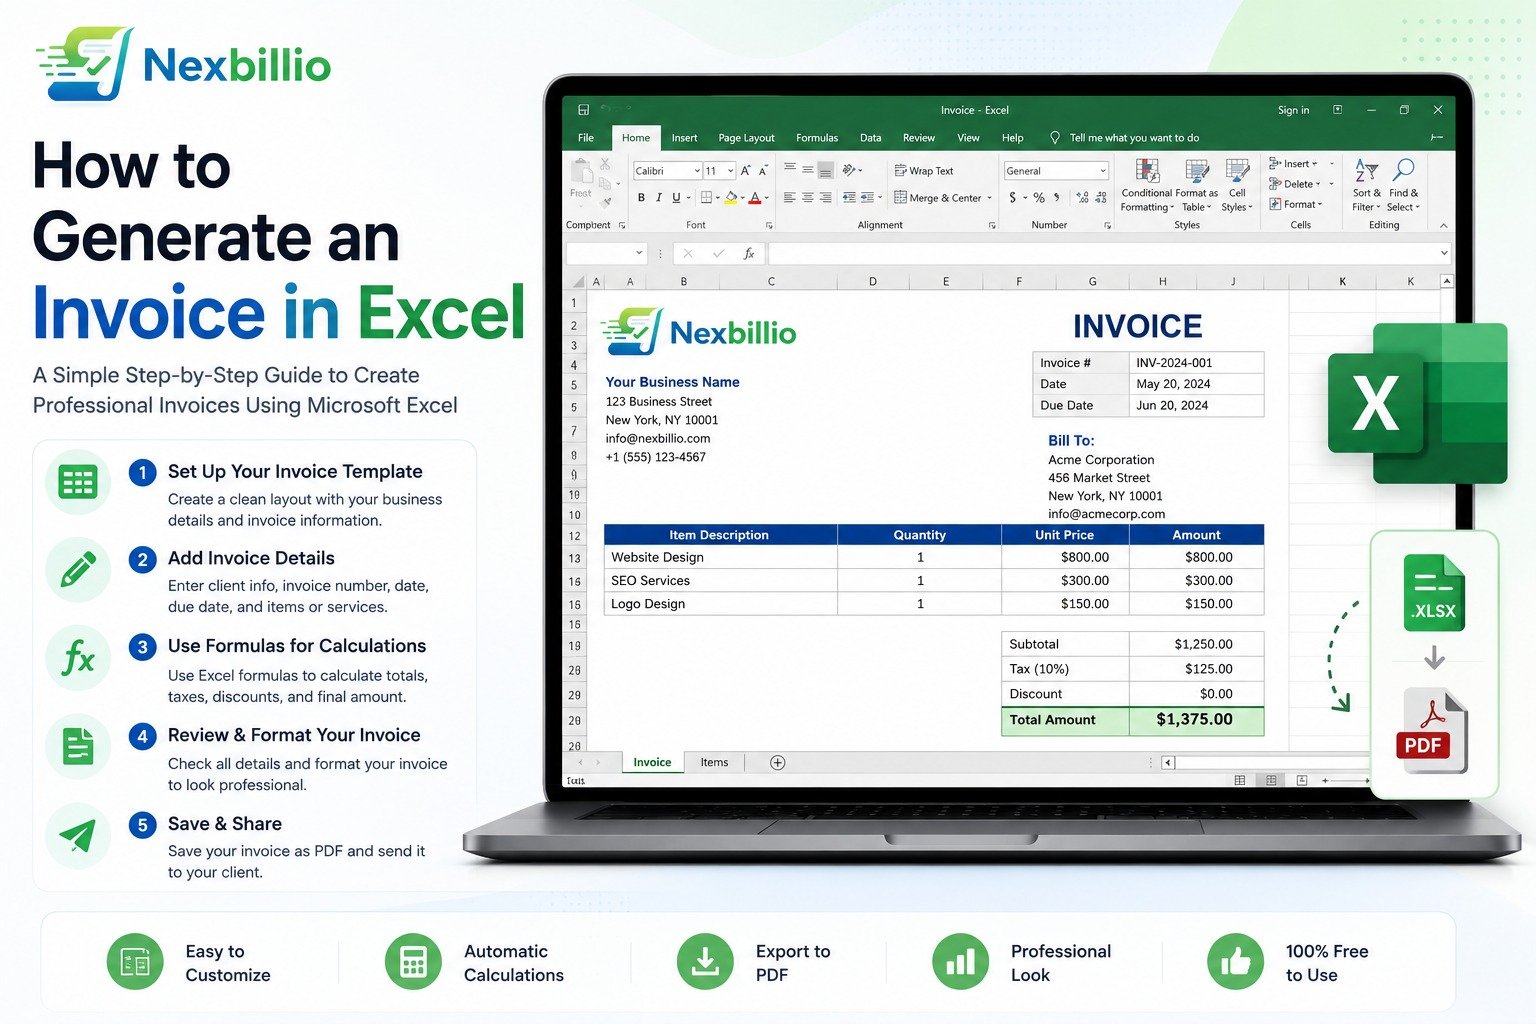Toggle Italic formatting
Image resolution: width=1536 pixels, height=1024 pixels.
658,198
